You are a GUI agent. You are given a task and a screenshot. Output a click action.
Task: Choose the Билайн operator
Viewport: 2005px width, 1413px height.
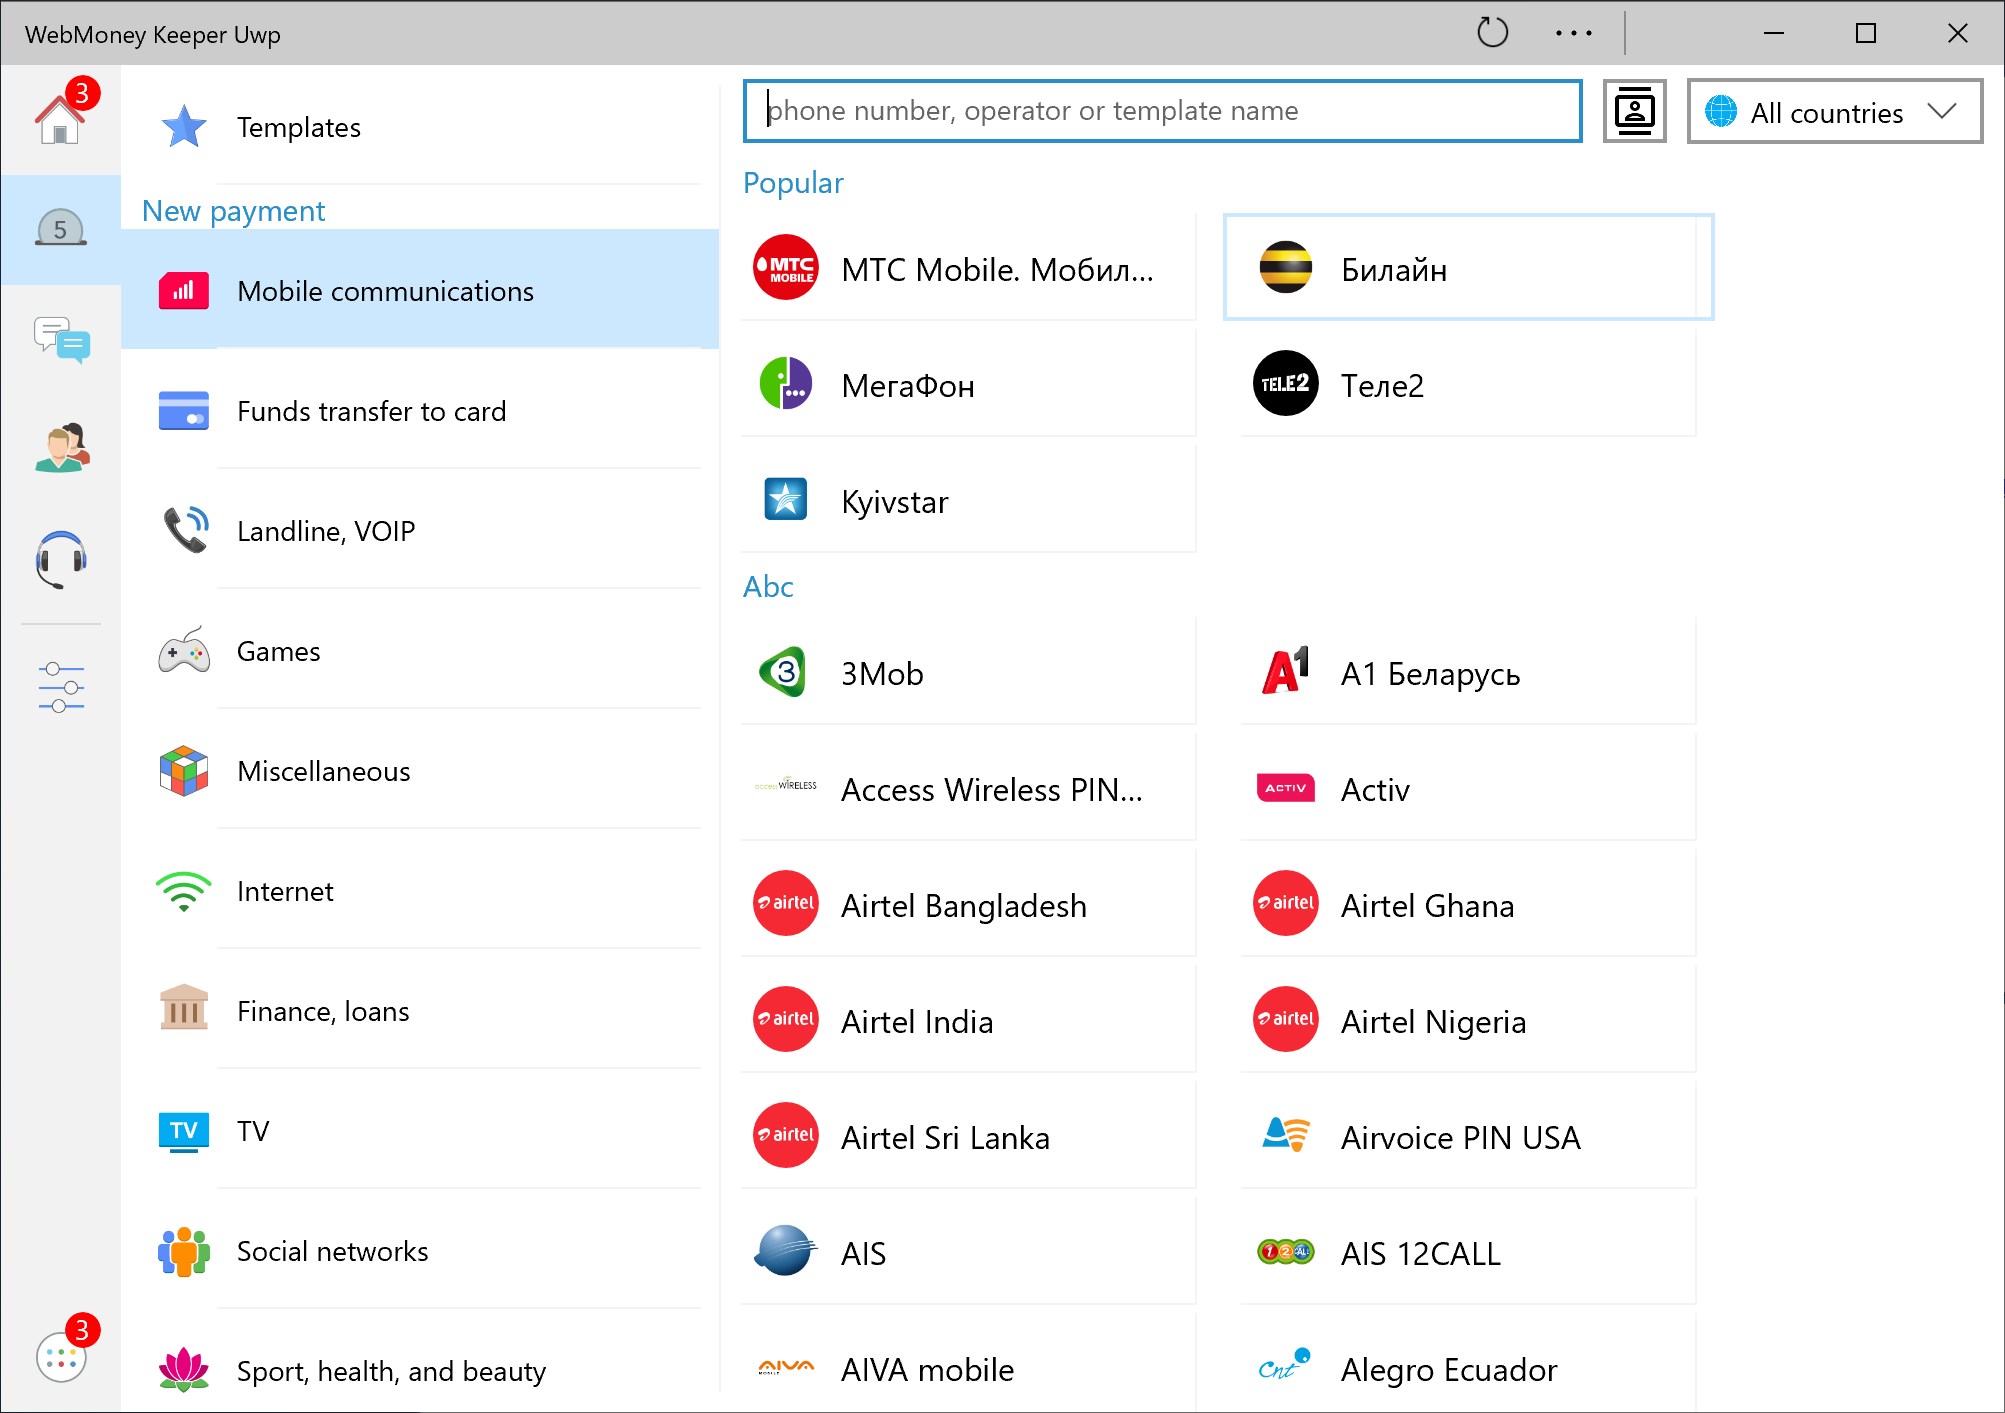pos(1467,268)
